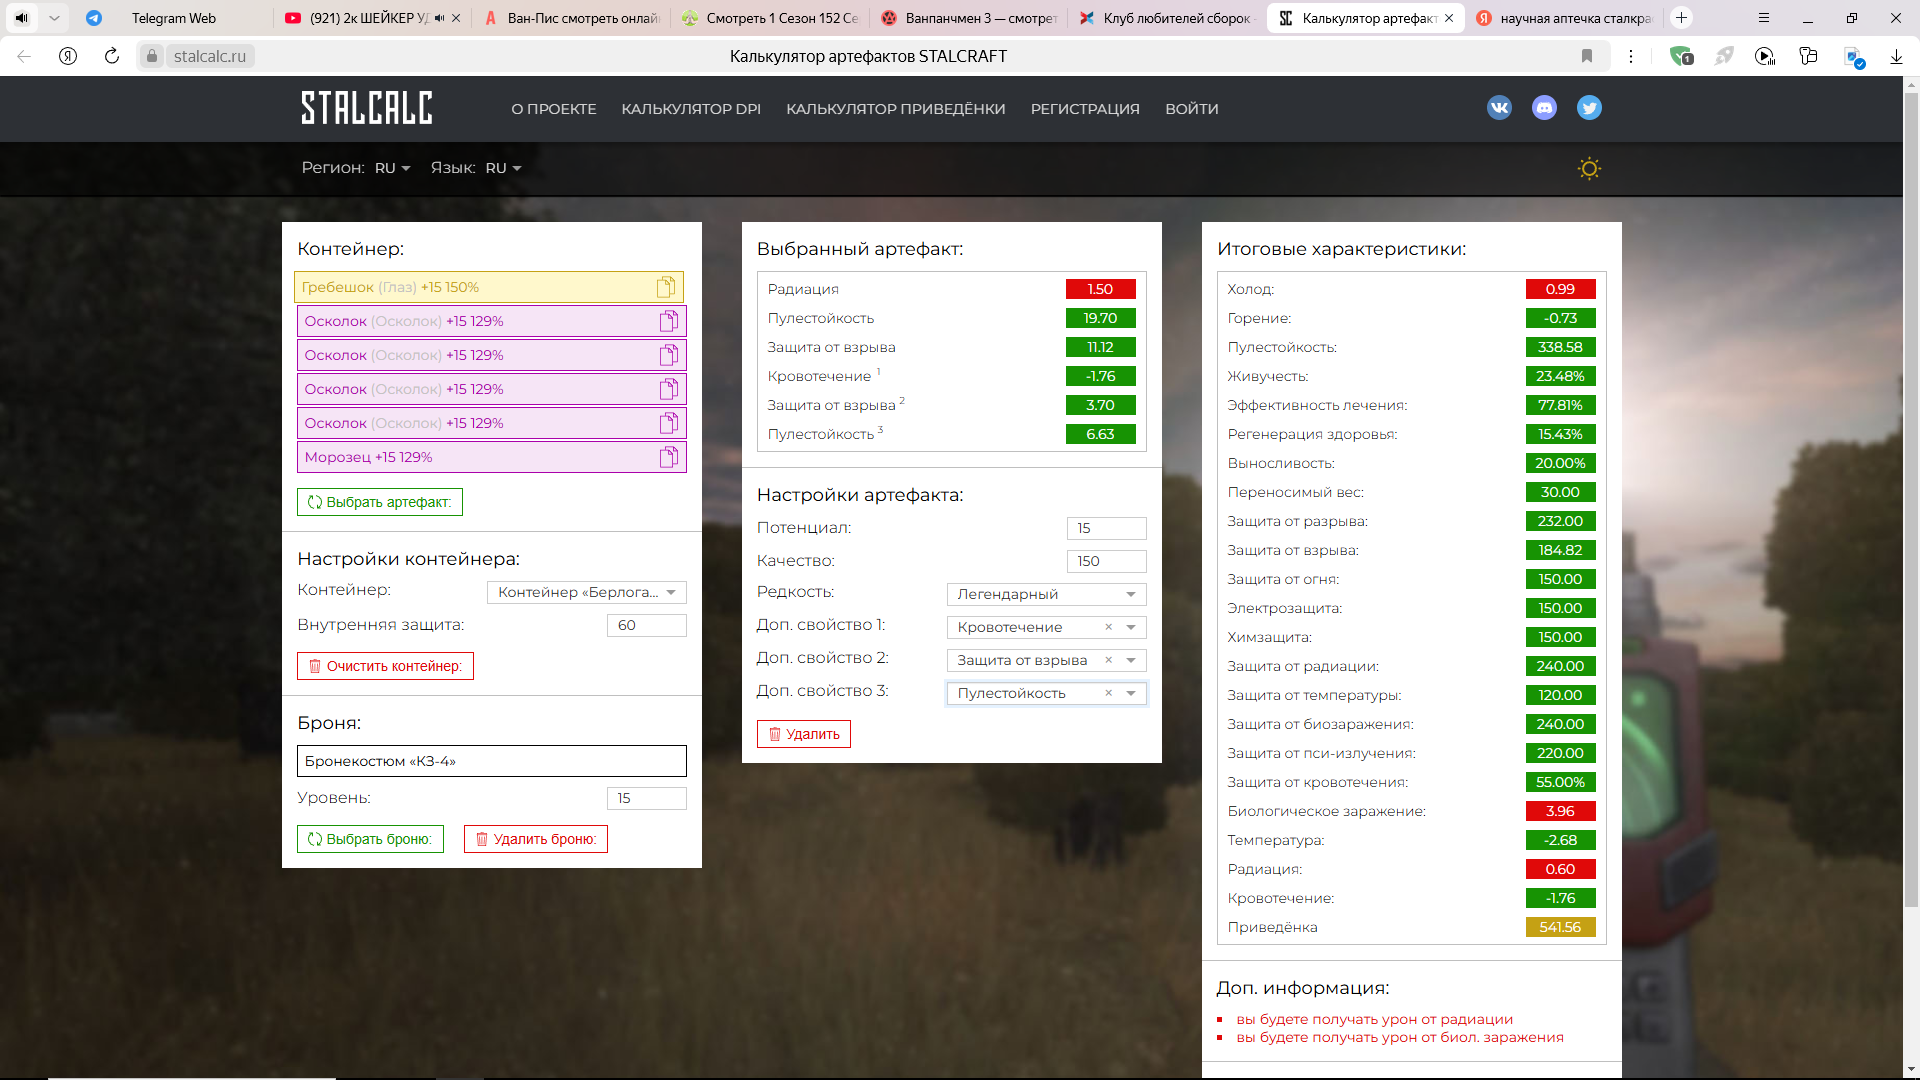Copy the second Осколок artifact row

coord(669,355)
